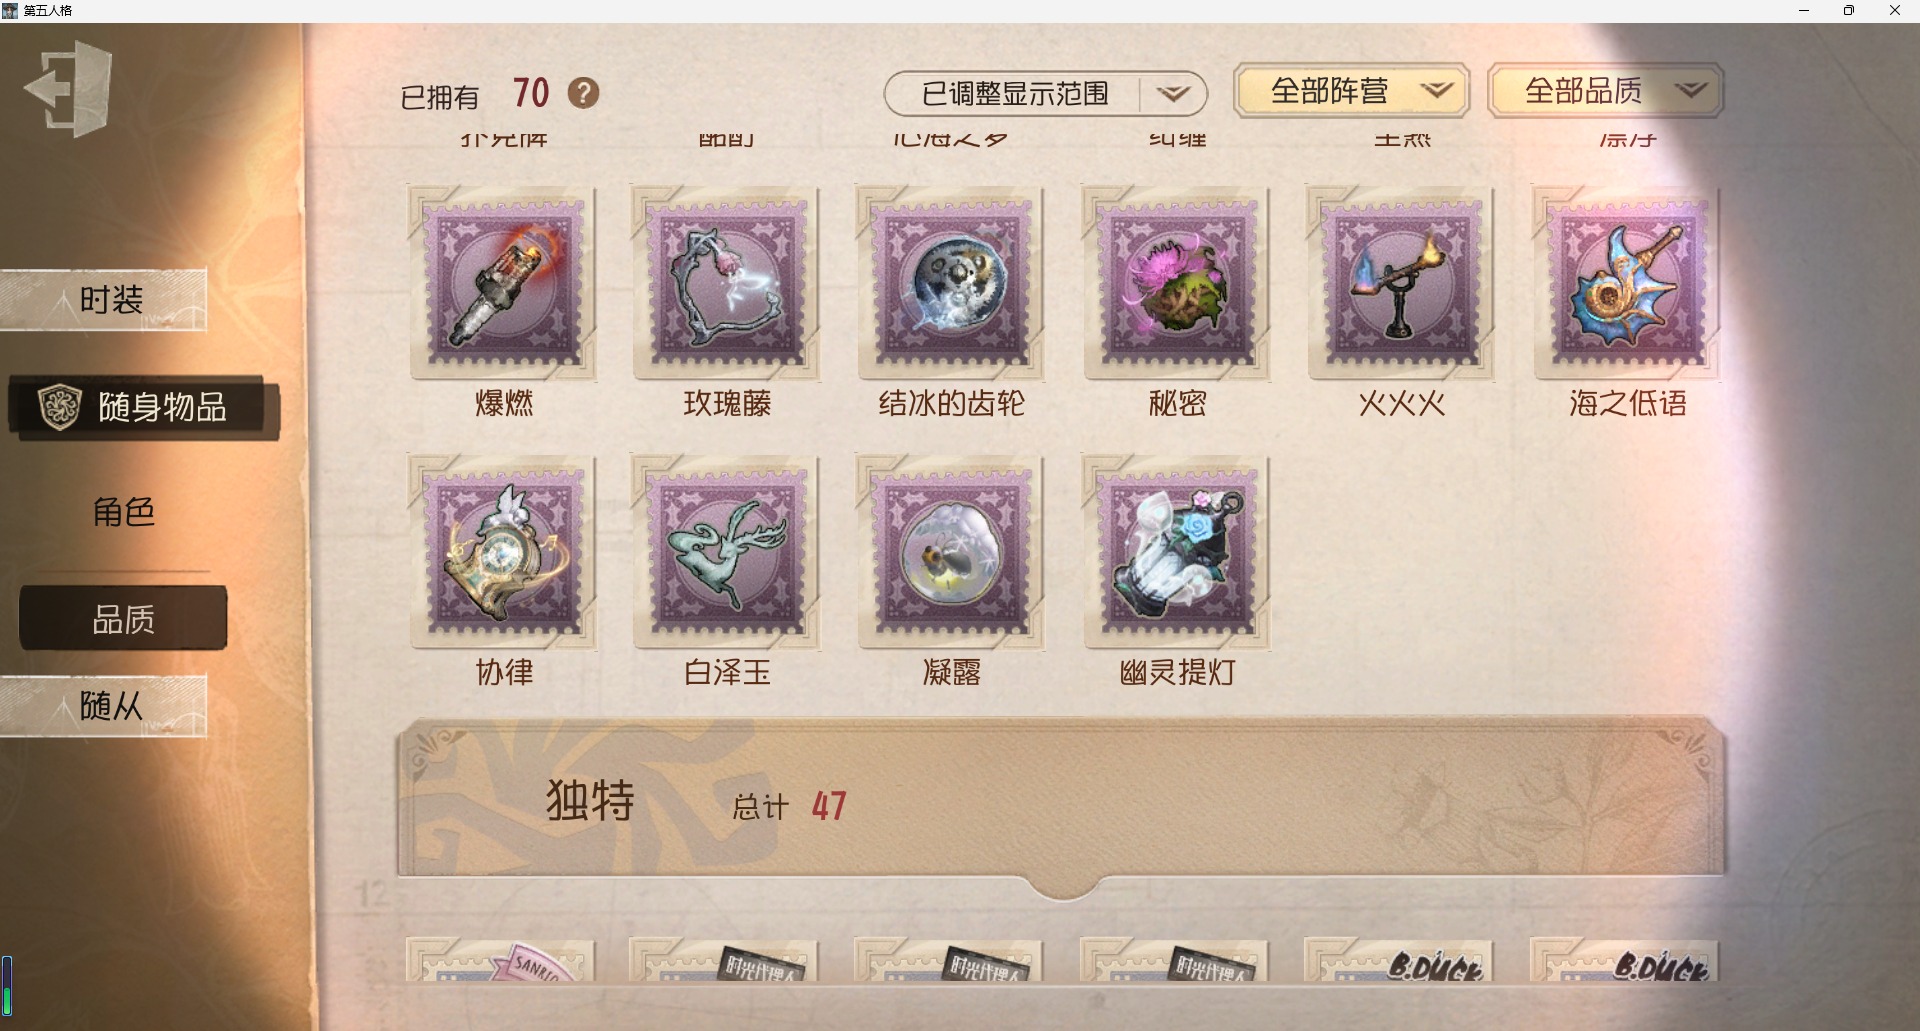Switch to the 随从 tab

click(x=104, y=706)
